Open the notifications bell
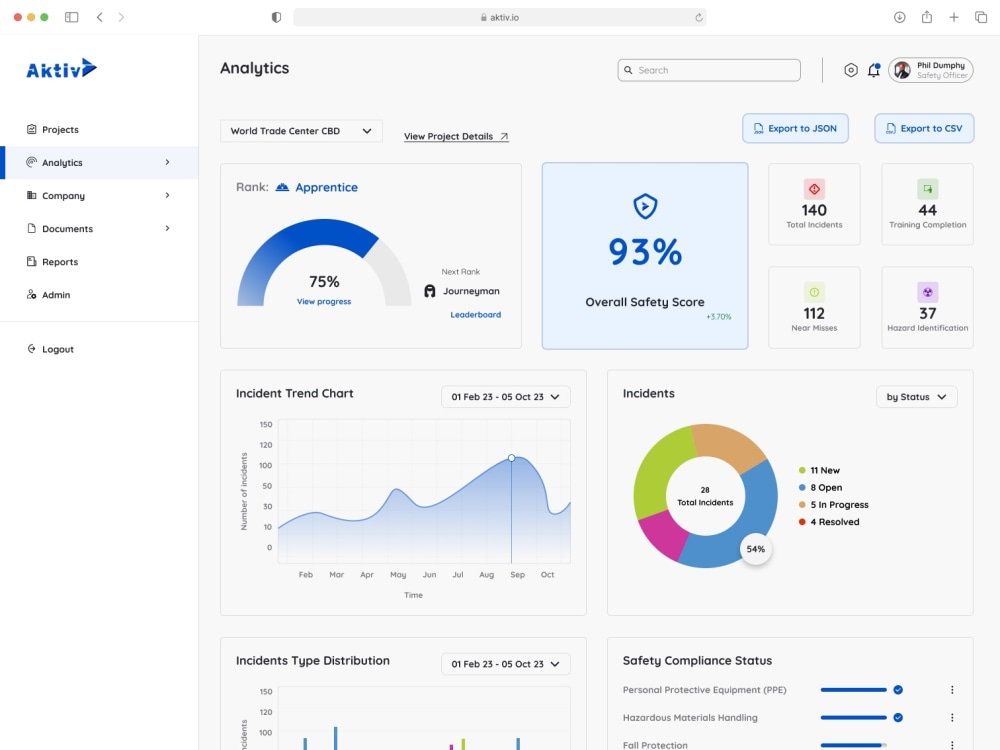This screenshot has height=750, width=1000. 874,70
